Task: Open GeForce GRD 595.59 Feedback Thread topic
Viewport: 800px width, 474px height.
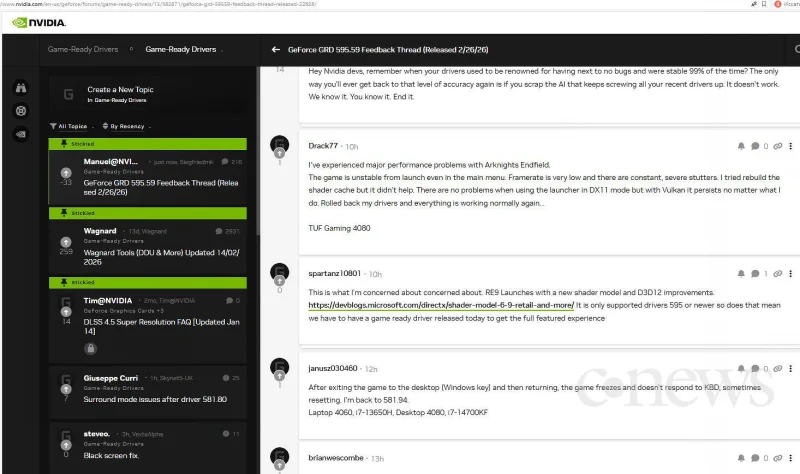Action: tap(161, 187)
